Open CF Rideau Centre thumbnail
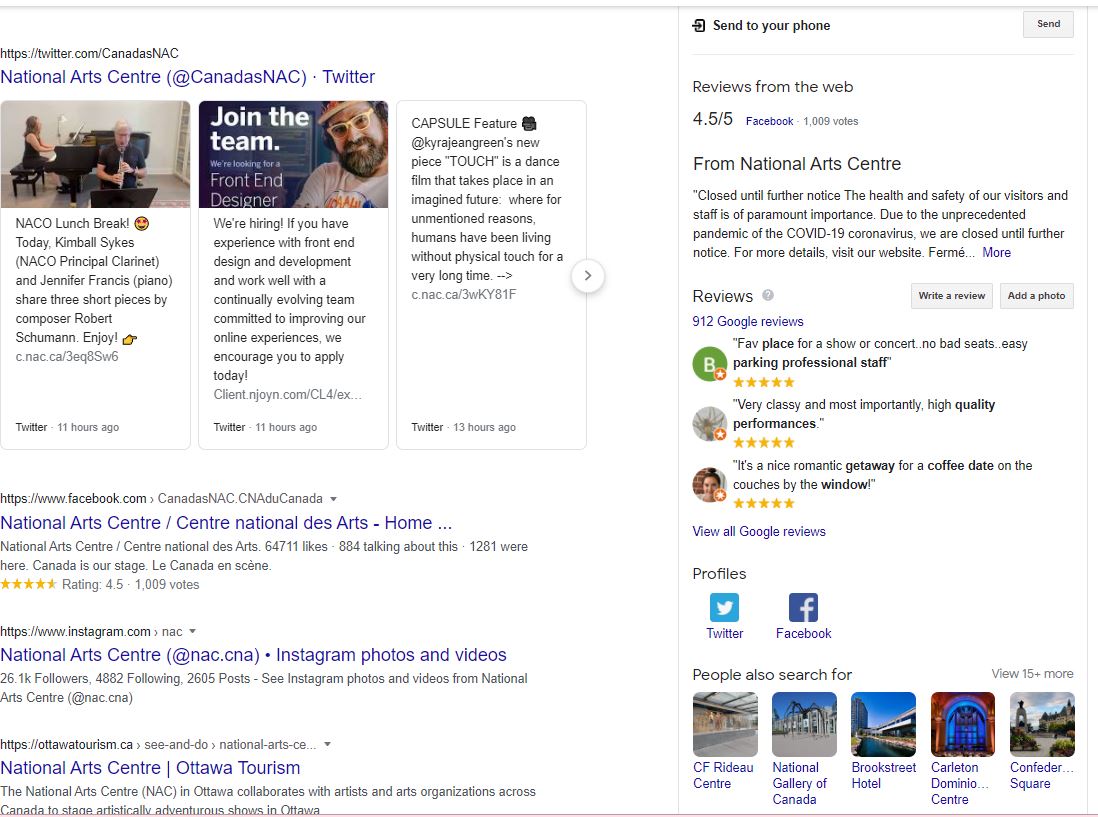Image resolution: width=1098 pixels, height=817 pixels. pos(725,725)
